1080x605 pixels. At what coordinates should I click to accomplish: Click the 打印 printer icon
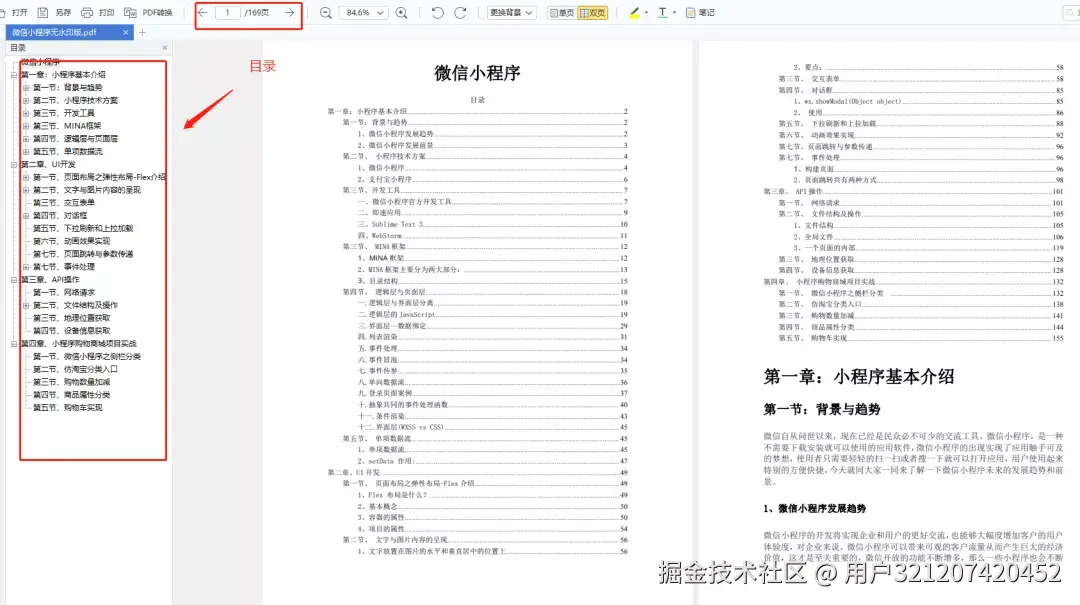[x=87, y=12]
